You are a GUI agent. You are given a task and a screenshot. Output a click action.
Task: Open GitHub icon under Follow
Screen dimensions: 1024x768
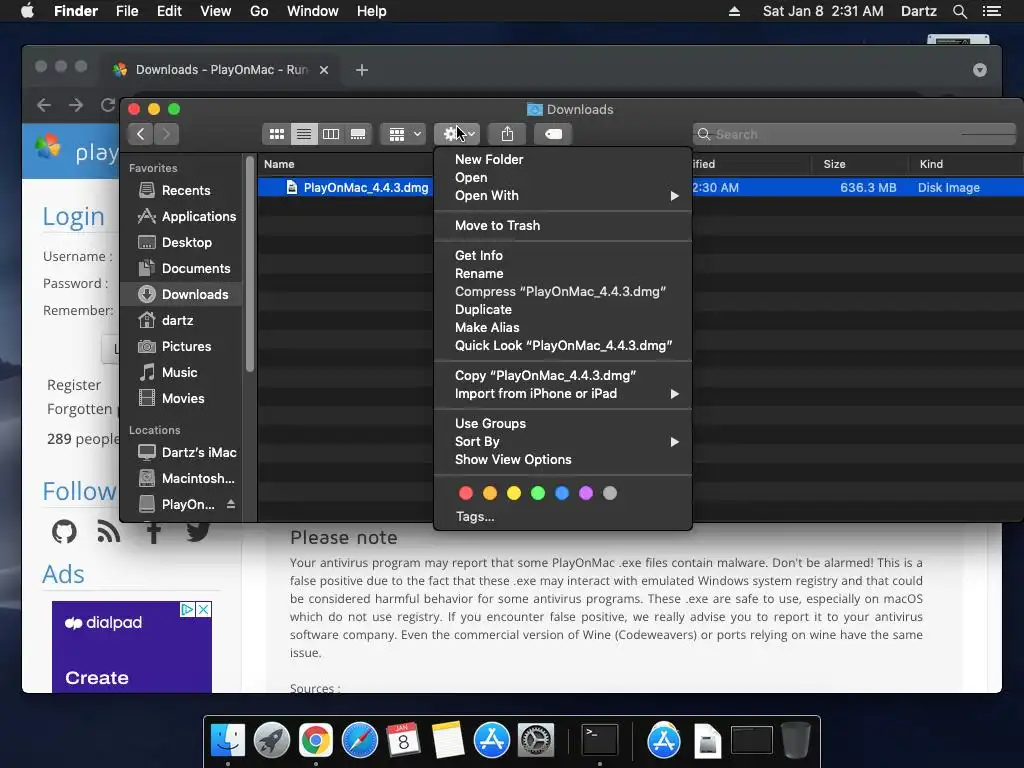[64, 532]
